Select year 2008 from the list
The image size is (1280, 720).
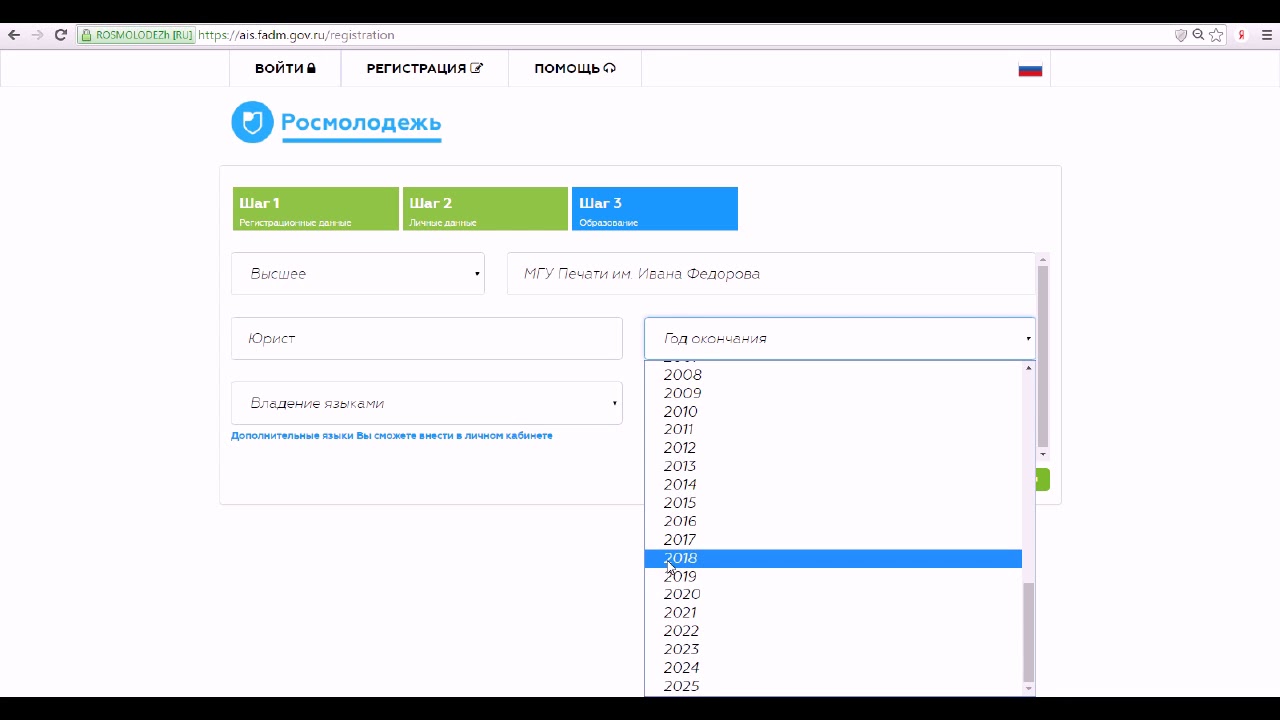(833, 375)
